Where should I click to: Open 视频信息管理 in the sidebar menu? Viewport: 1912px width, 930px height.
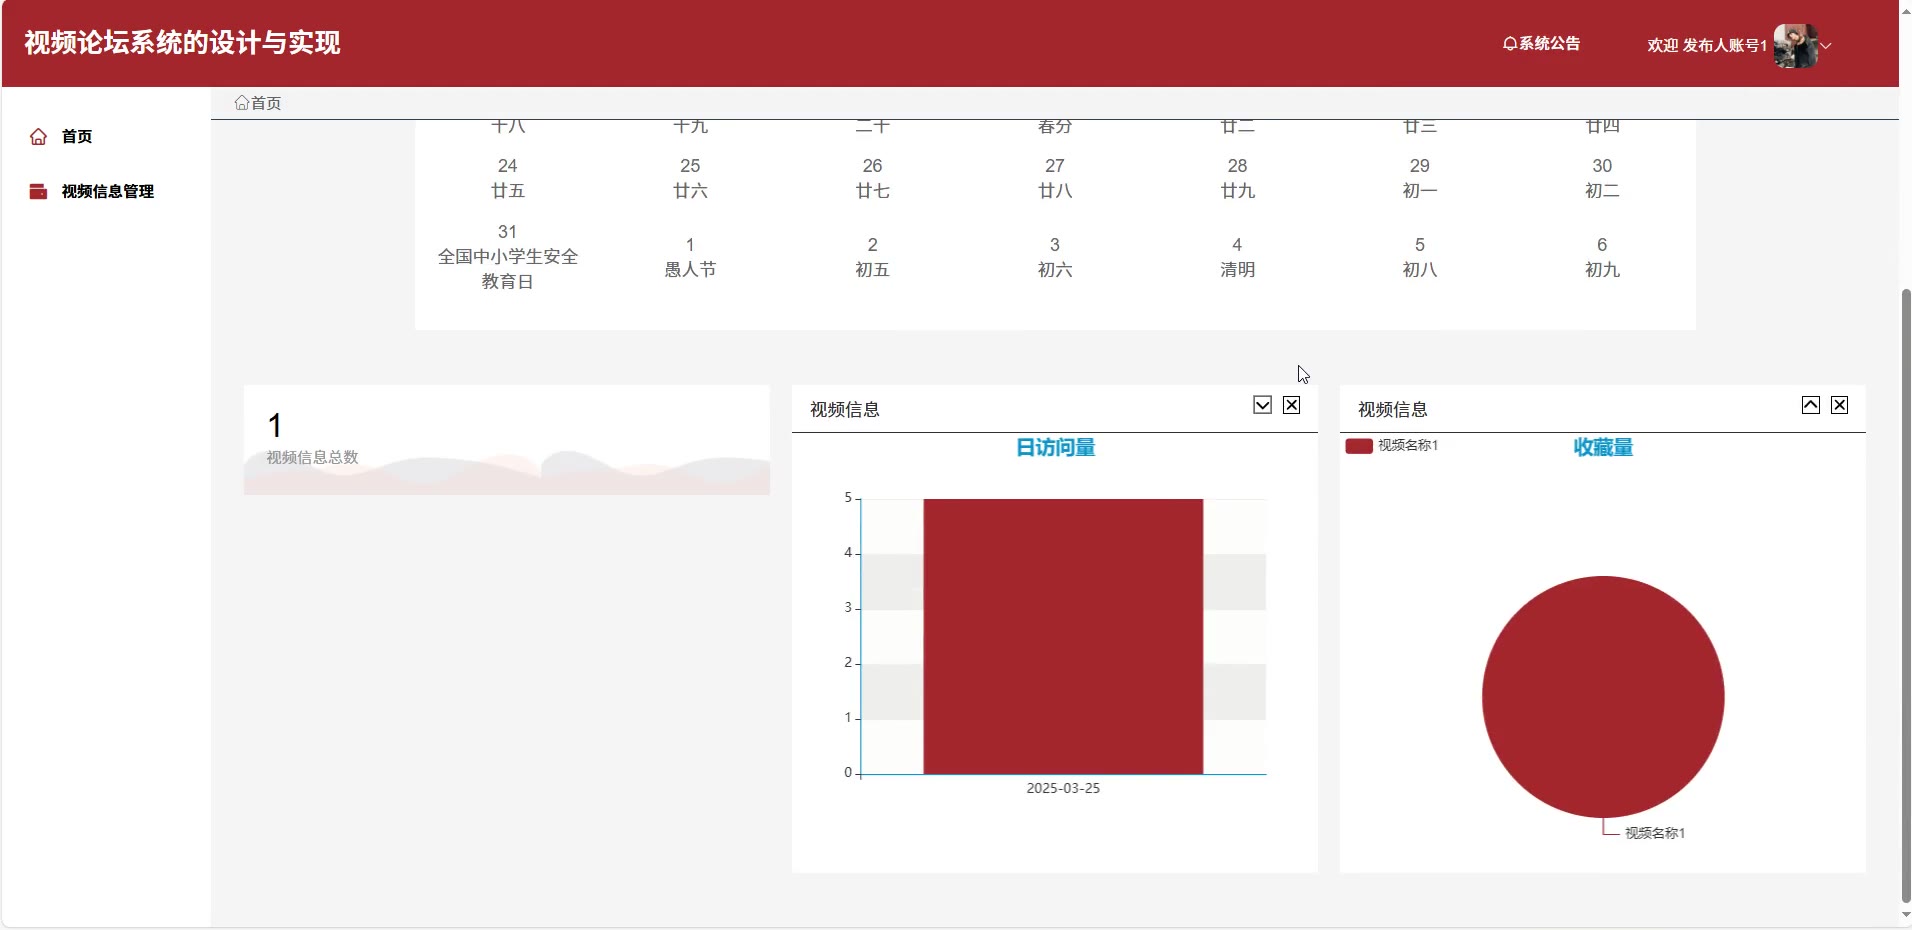pyautogui.click(x=107, y=192)
